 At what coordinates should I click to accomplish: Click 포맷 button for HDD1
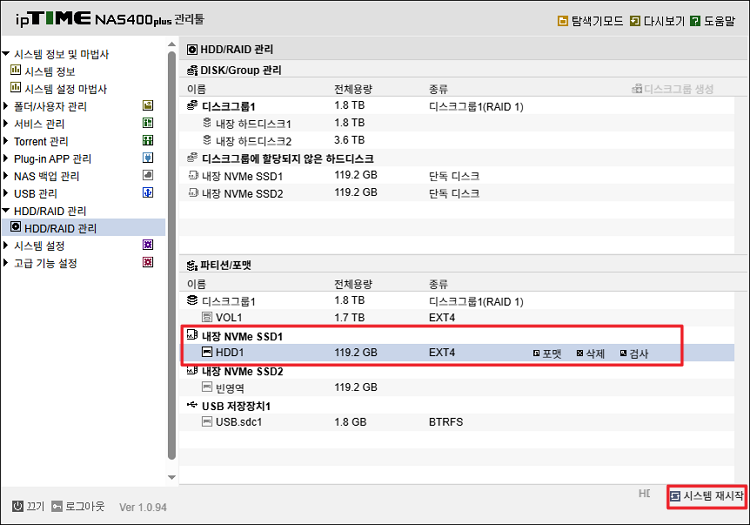click(x=547, y=353)
